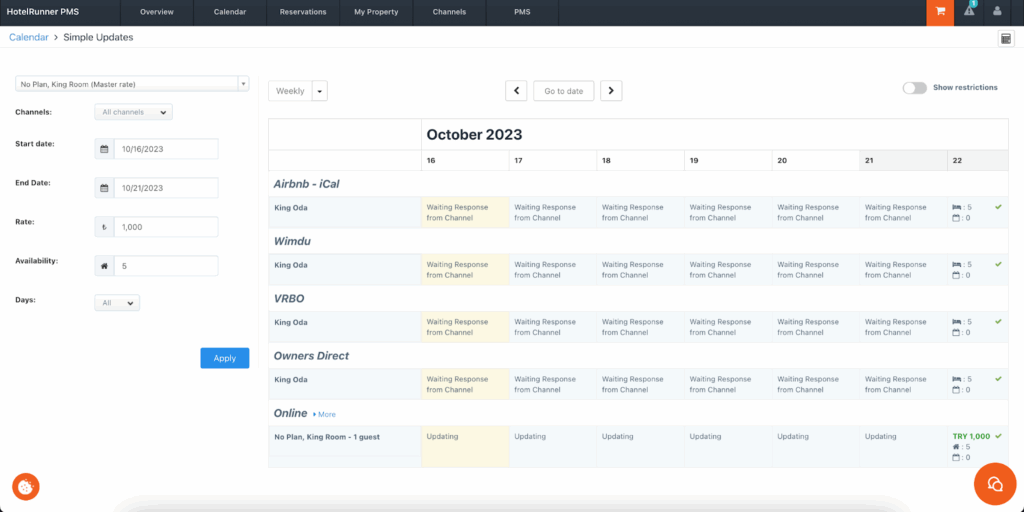Screen dimensions: 1024x512
Task: Click the calculator icon below the header
Action: tap(1006, 38)
